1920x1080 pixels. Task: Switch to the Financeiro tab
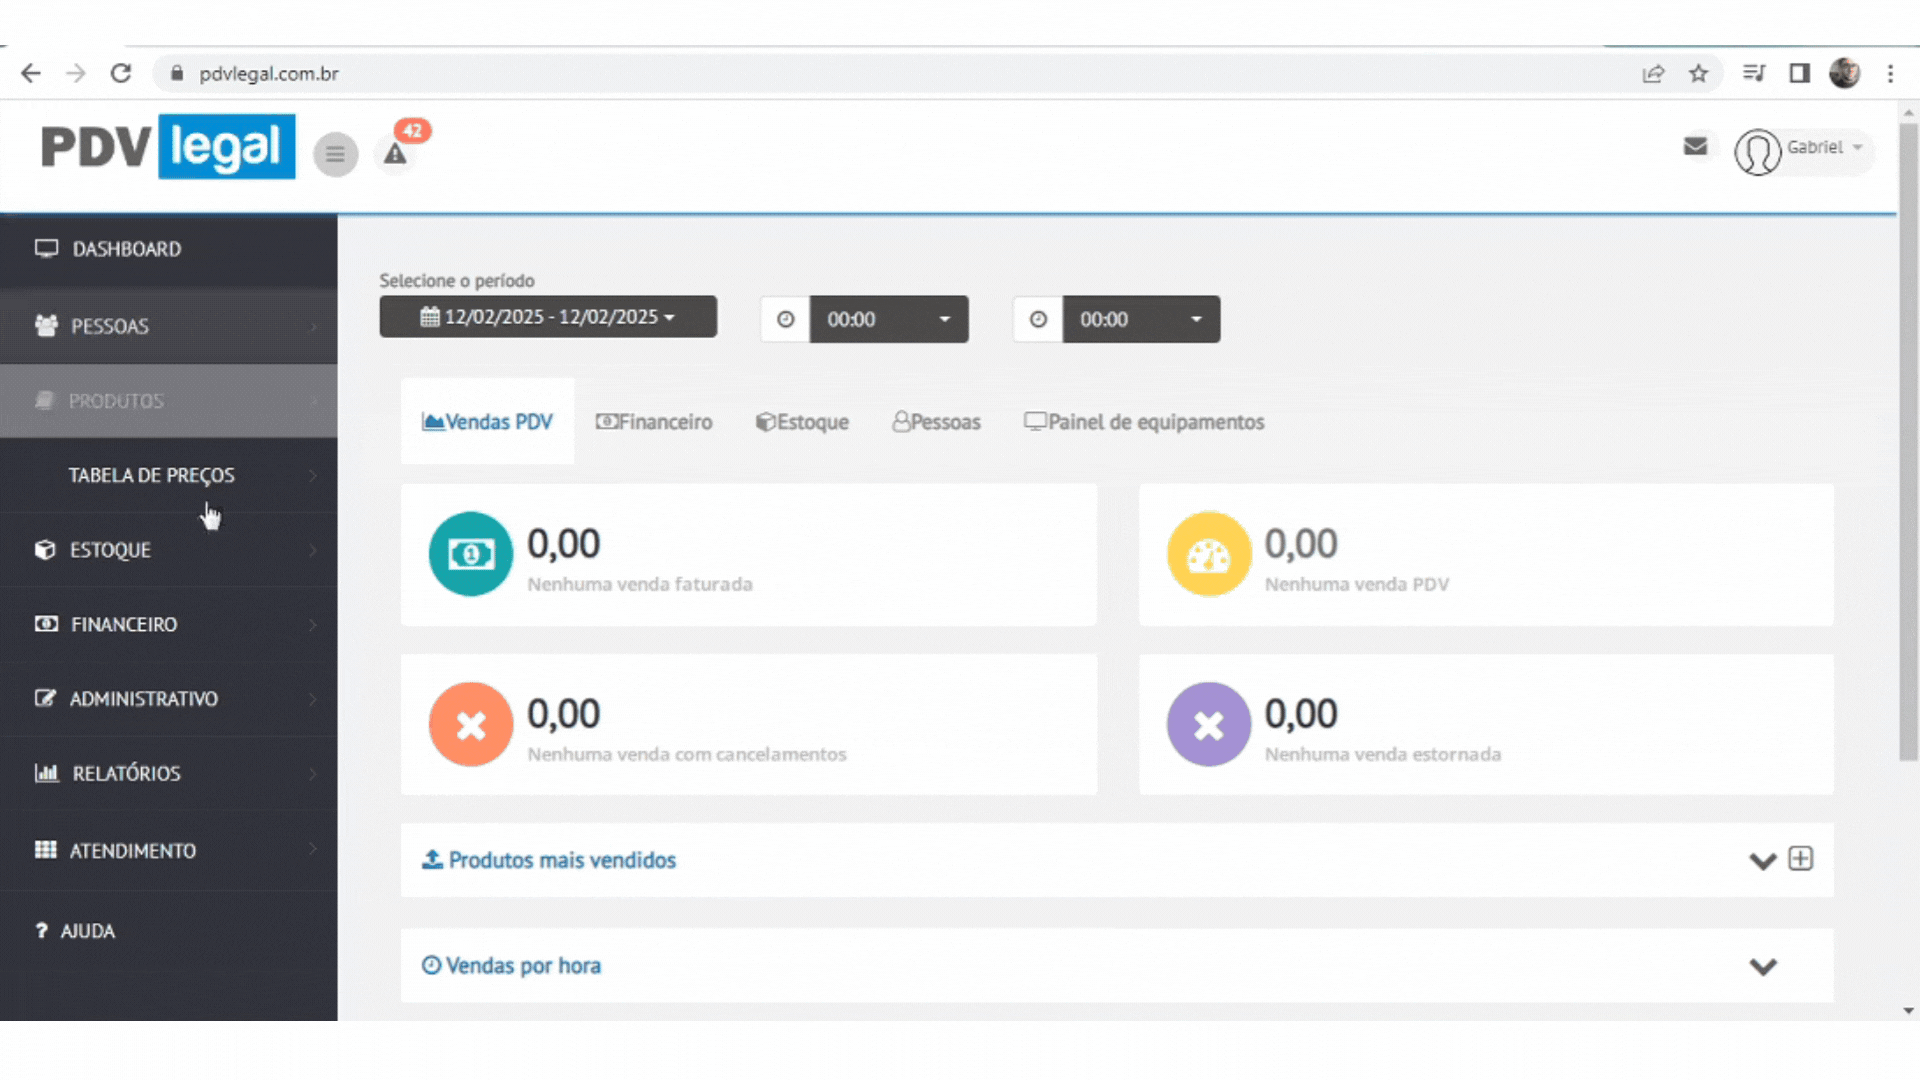(654, 422)
